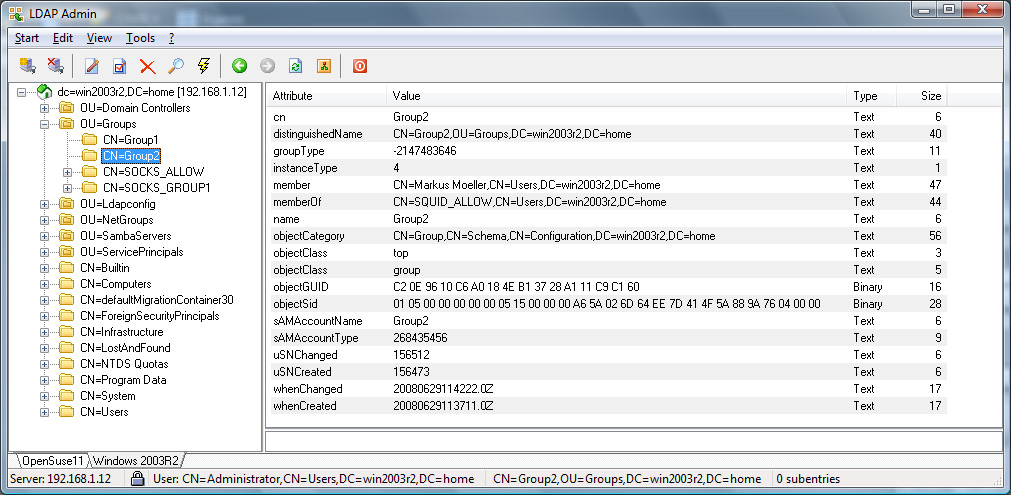Click the Properties checkmark toolbar icon
The width and height of the screenshot is (1011, 495).
coord(120,66)
